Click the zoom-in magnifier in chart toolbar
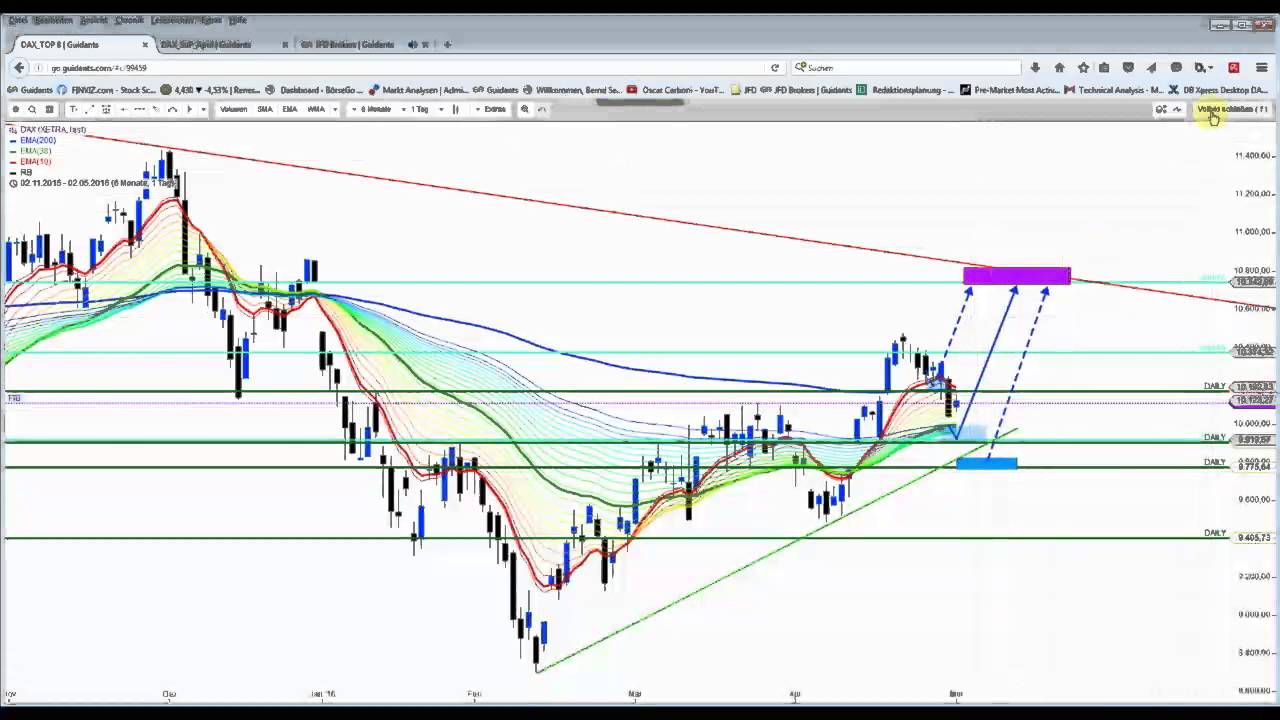This screenshot has height=720, width=1280. tap(524, 109)
